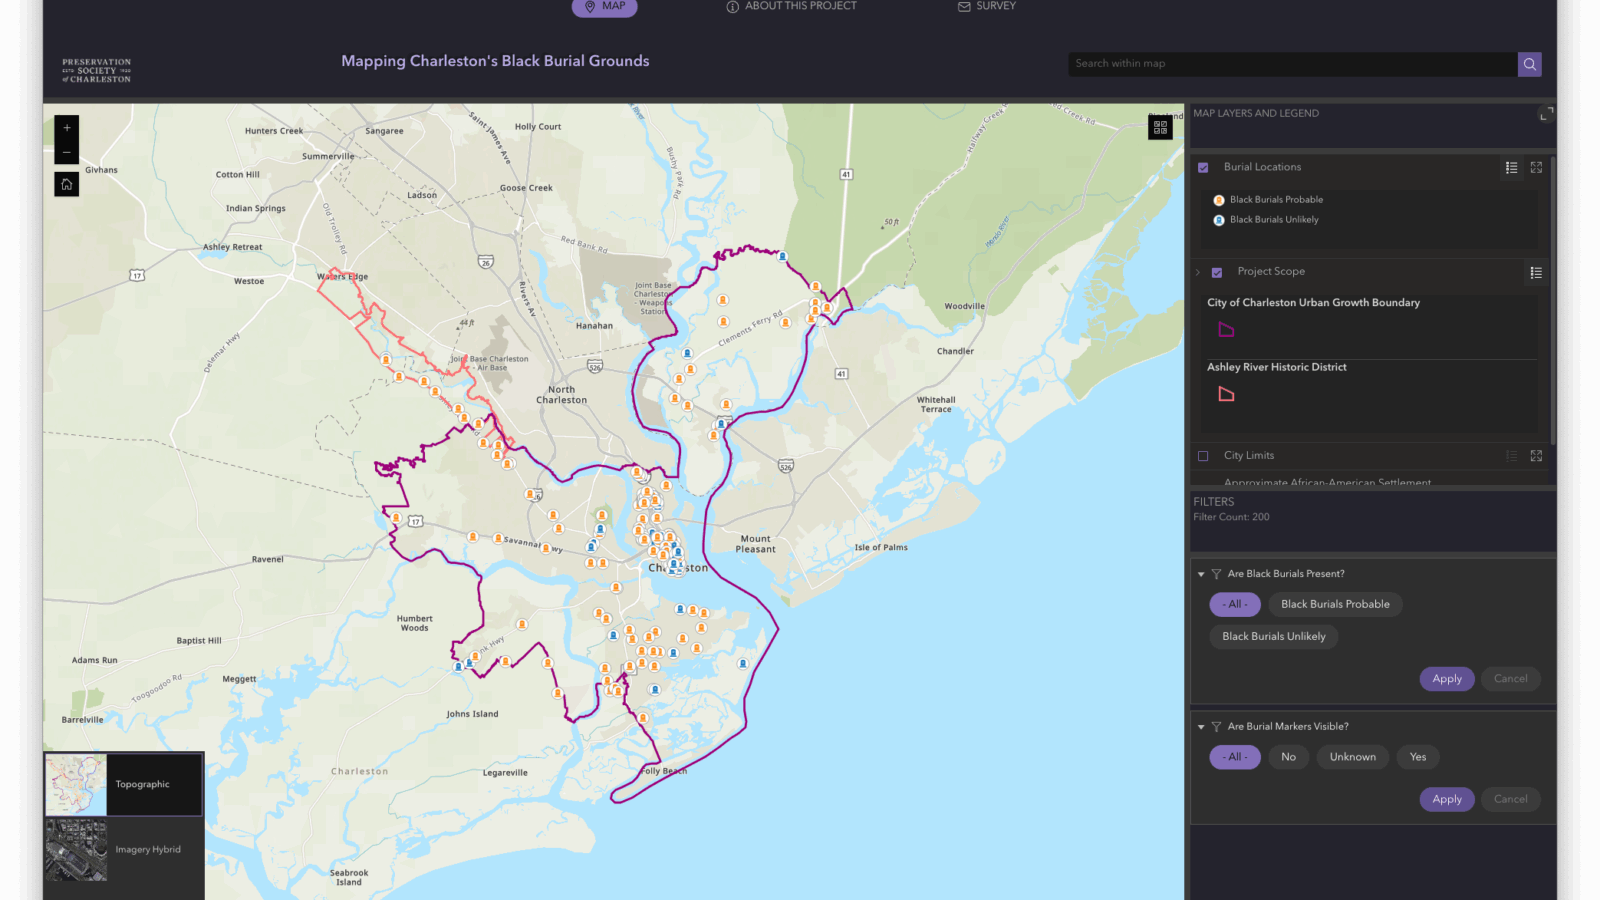Viewport: 1600px width, 900px height.
Task: Click the Route 26 interstate shield
Action: [485, 262]
